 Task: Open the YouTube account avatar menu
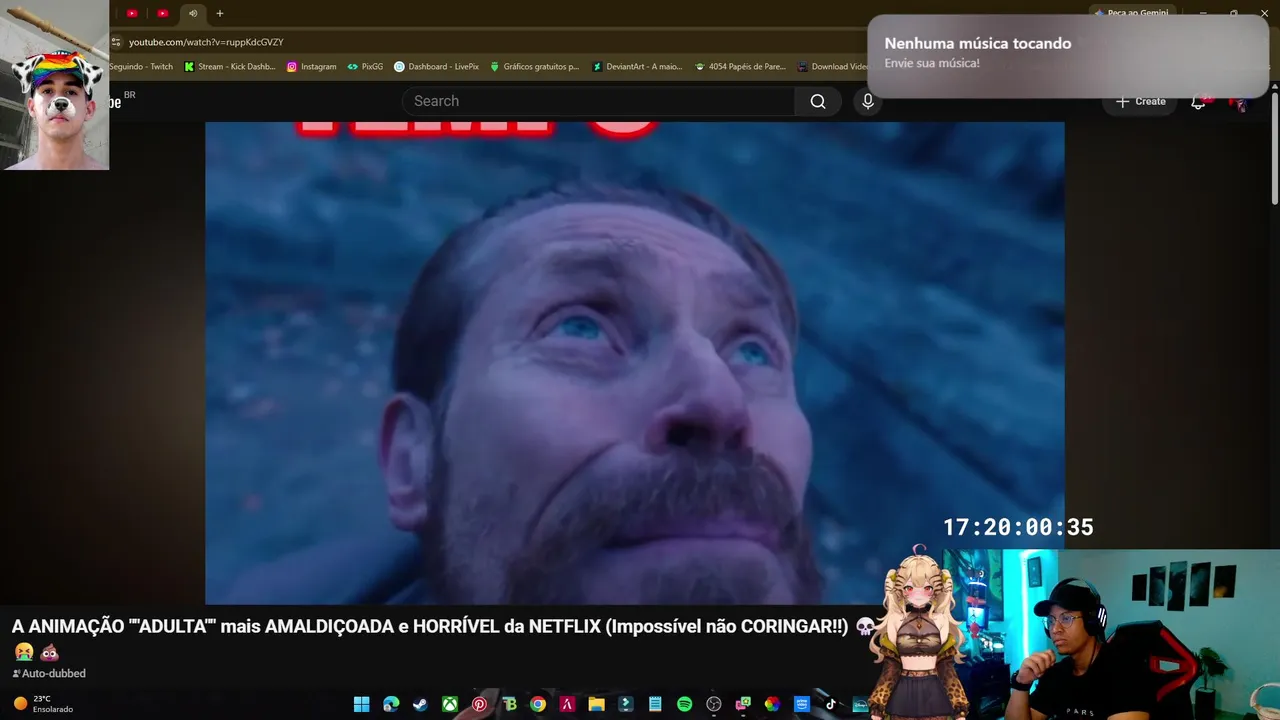click(x=1238, y=101)
